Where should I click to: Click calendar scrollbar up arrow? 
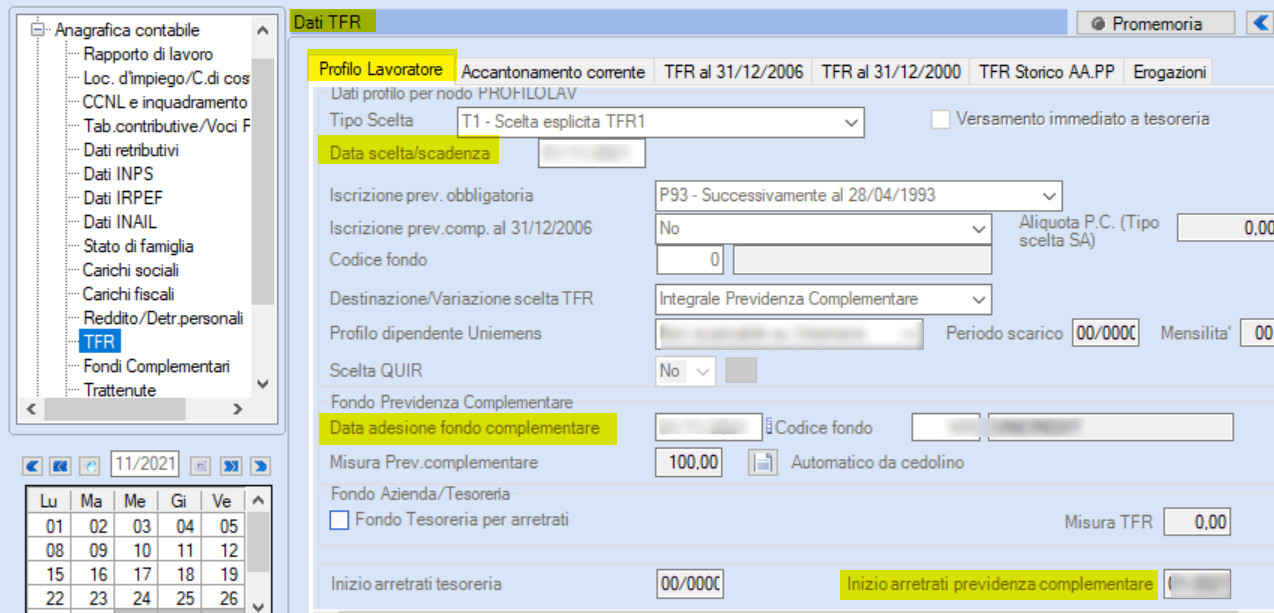pyautogui.click(x=258, y=500)
